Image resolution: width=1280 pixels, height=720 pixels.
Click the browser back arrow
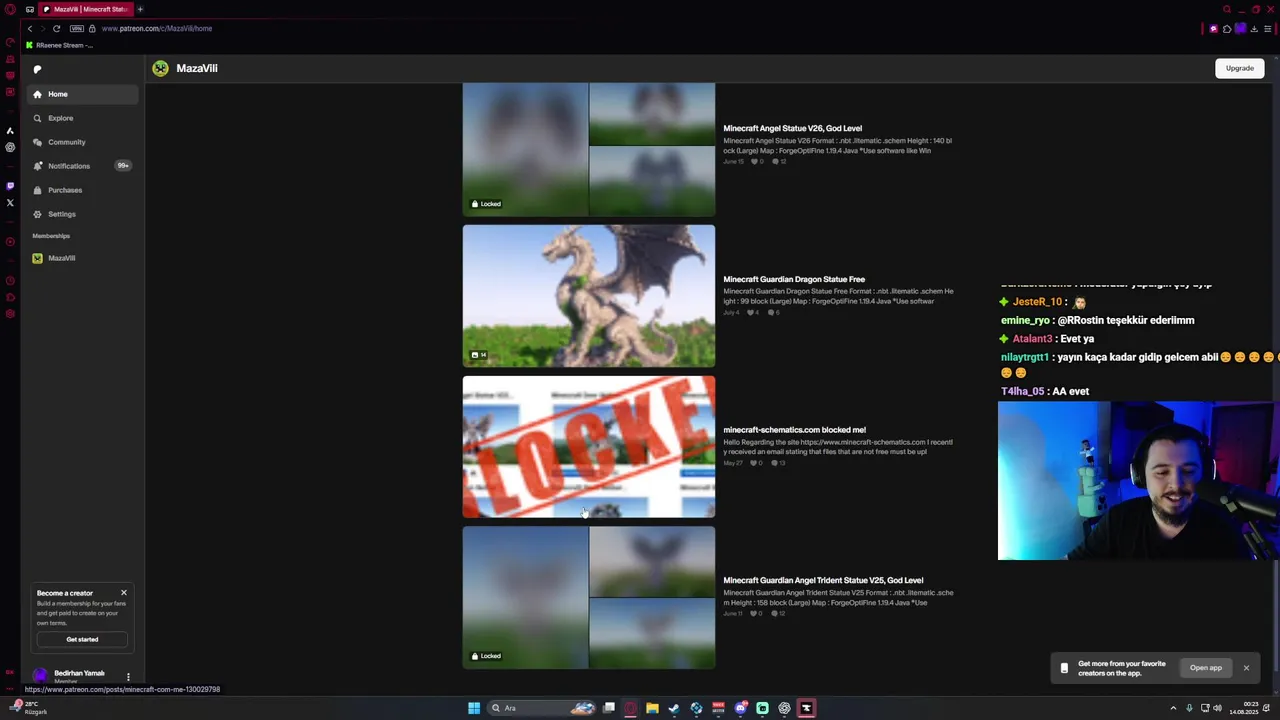point(30,28)
